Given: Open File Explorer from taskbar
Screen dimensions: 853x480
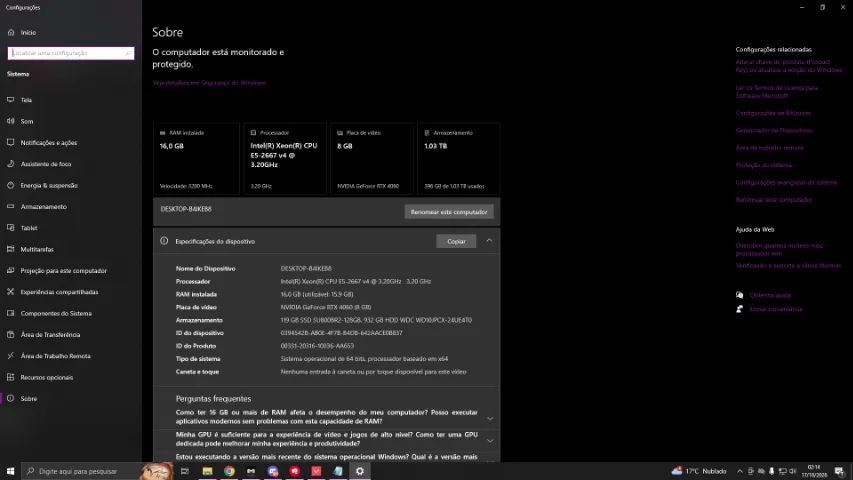Looking at the screenshot, I should coord(207,471).
